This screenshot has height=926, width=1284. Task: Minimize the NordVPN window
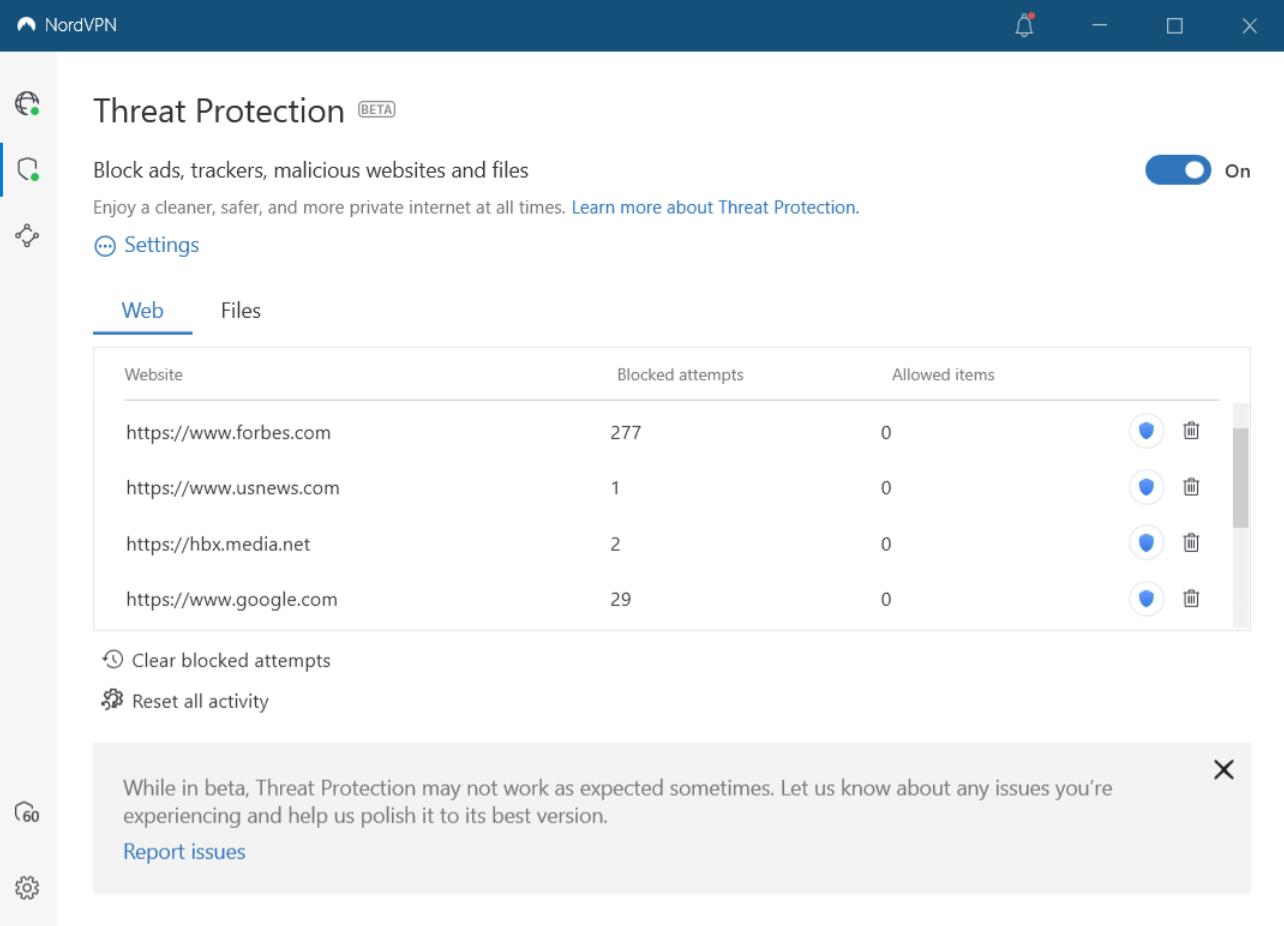tap(1100, 25)
